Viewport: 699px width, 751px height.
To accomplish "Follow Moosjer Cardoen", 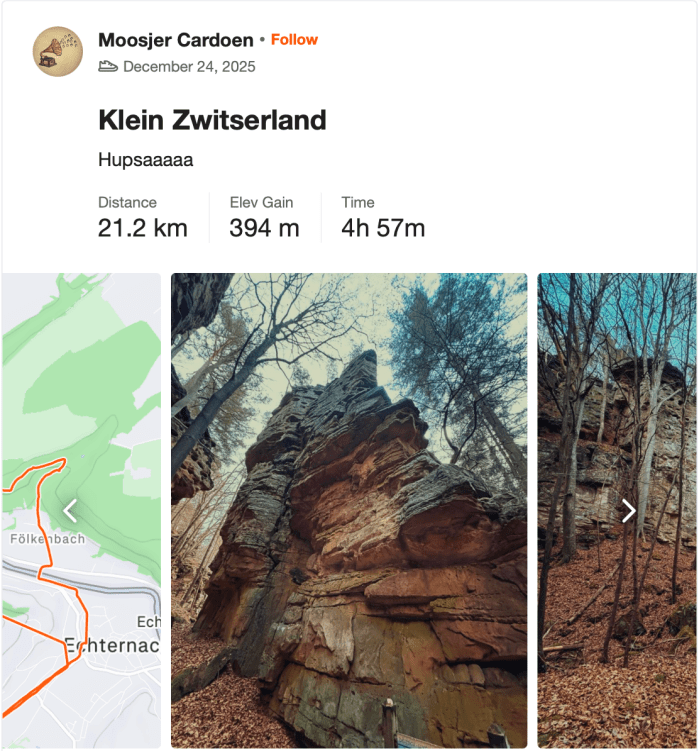I will (294, 39).
